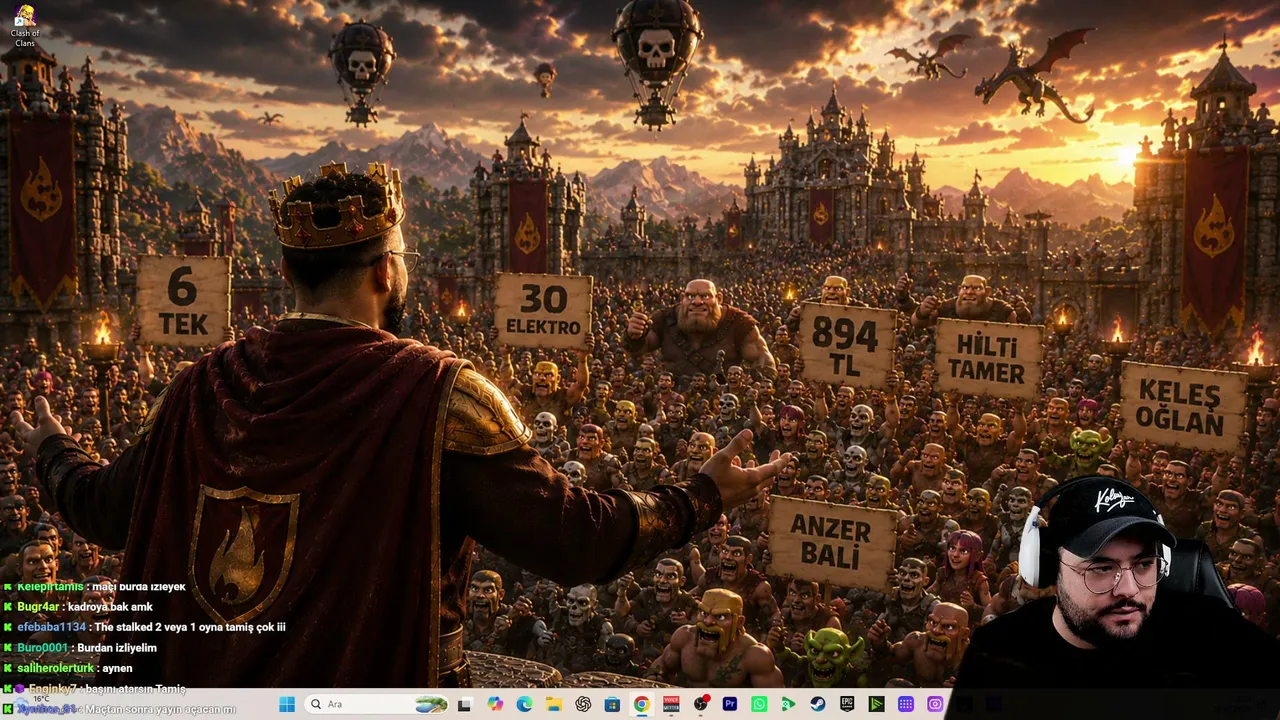Open WhatsApp from the taskbar
Viewport: 1280px width, 720px height.
(759, 704)
